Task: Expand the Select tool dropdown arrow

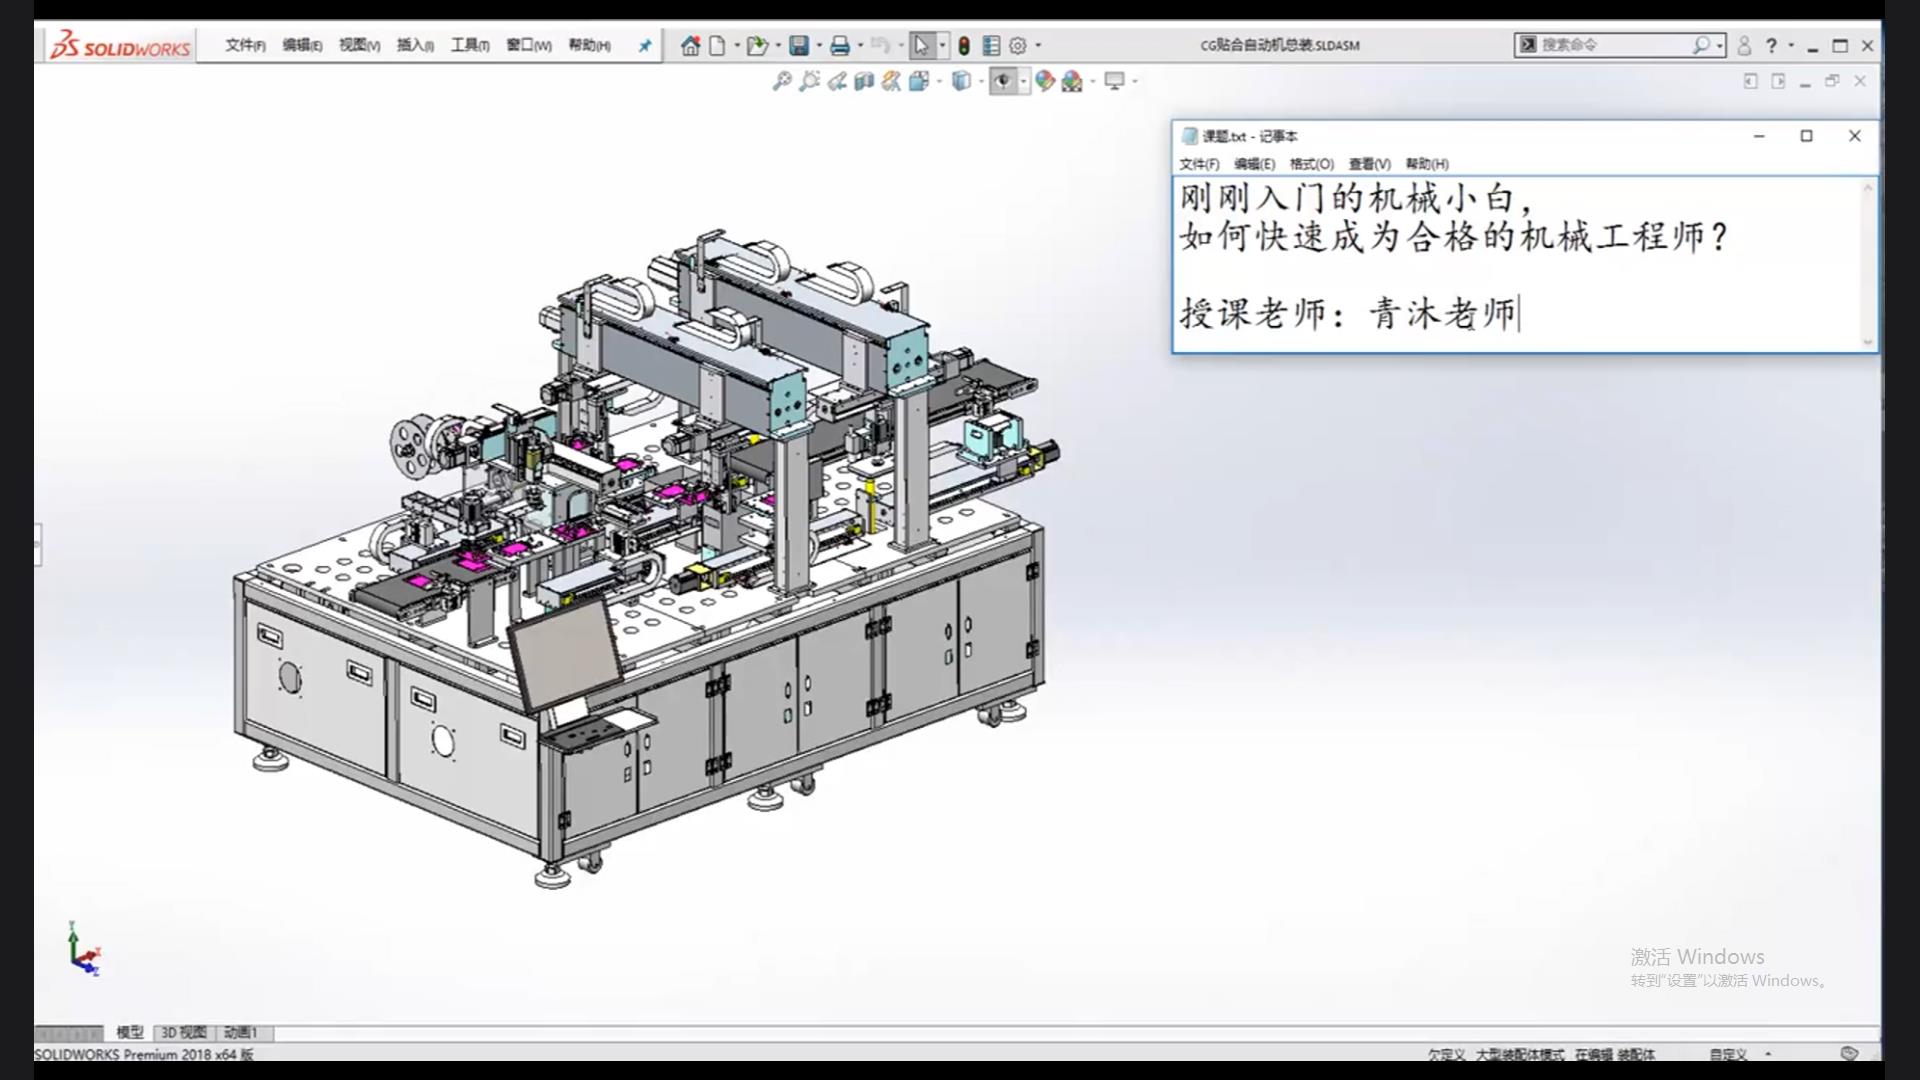Action: click(x=942, y=46)
